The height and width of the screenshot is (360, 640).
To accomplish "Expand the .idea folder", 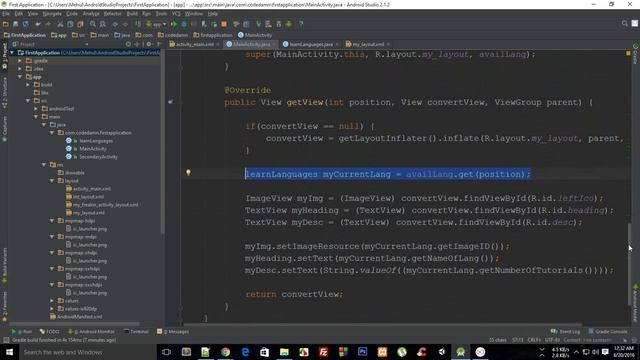I will [x=20, y=69].
